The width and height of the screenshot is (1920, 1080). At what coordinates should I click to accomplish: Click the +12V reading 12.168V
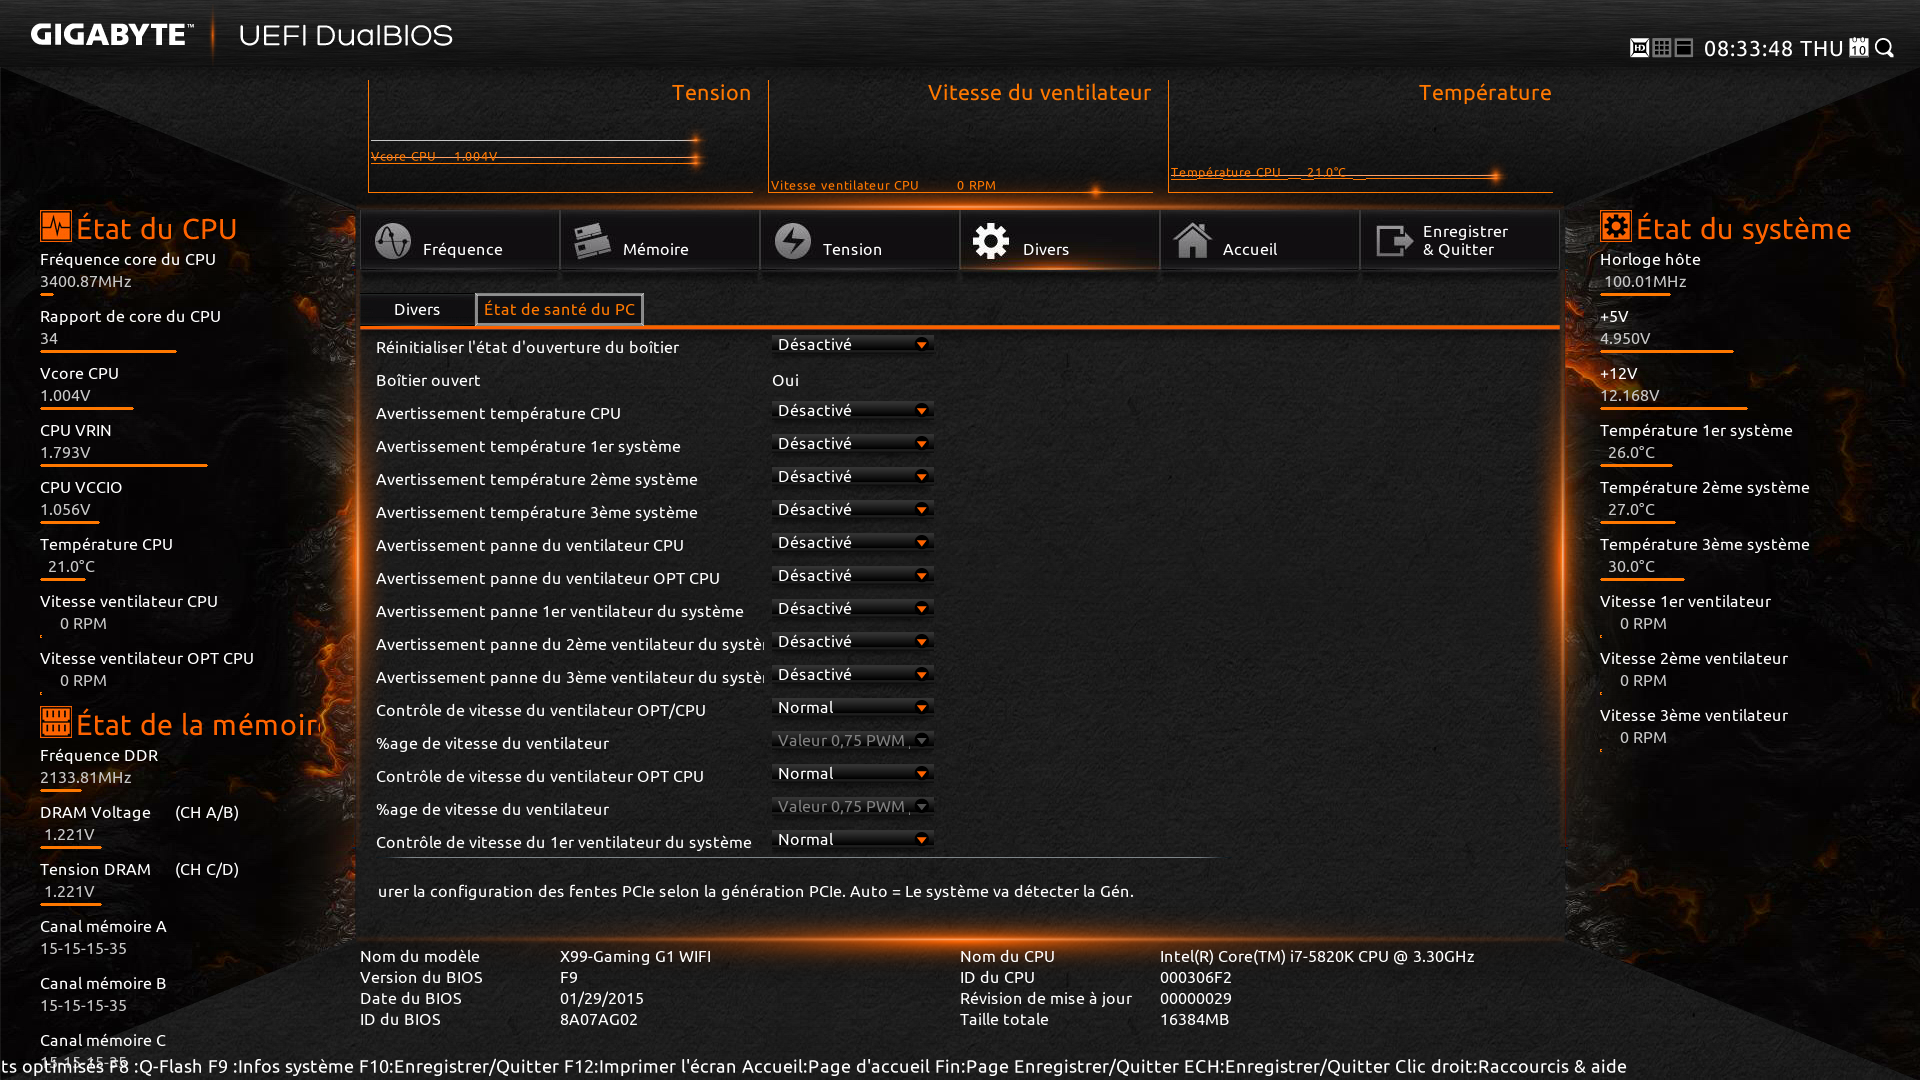pyautogui.click(x=1630, y=396)
